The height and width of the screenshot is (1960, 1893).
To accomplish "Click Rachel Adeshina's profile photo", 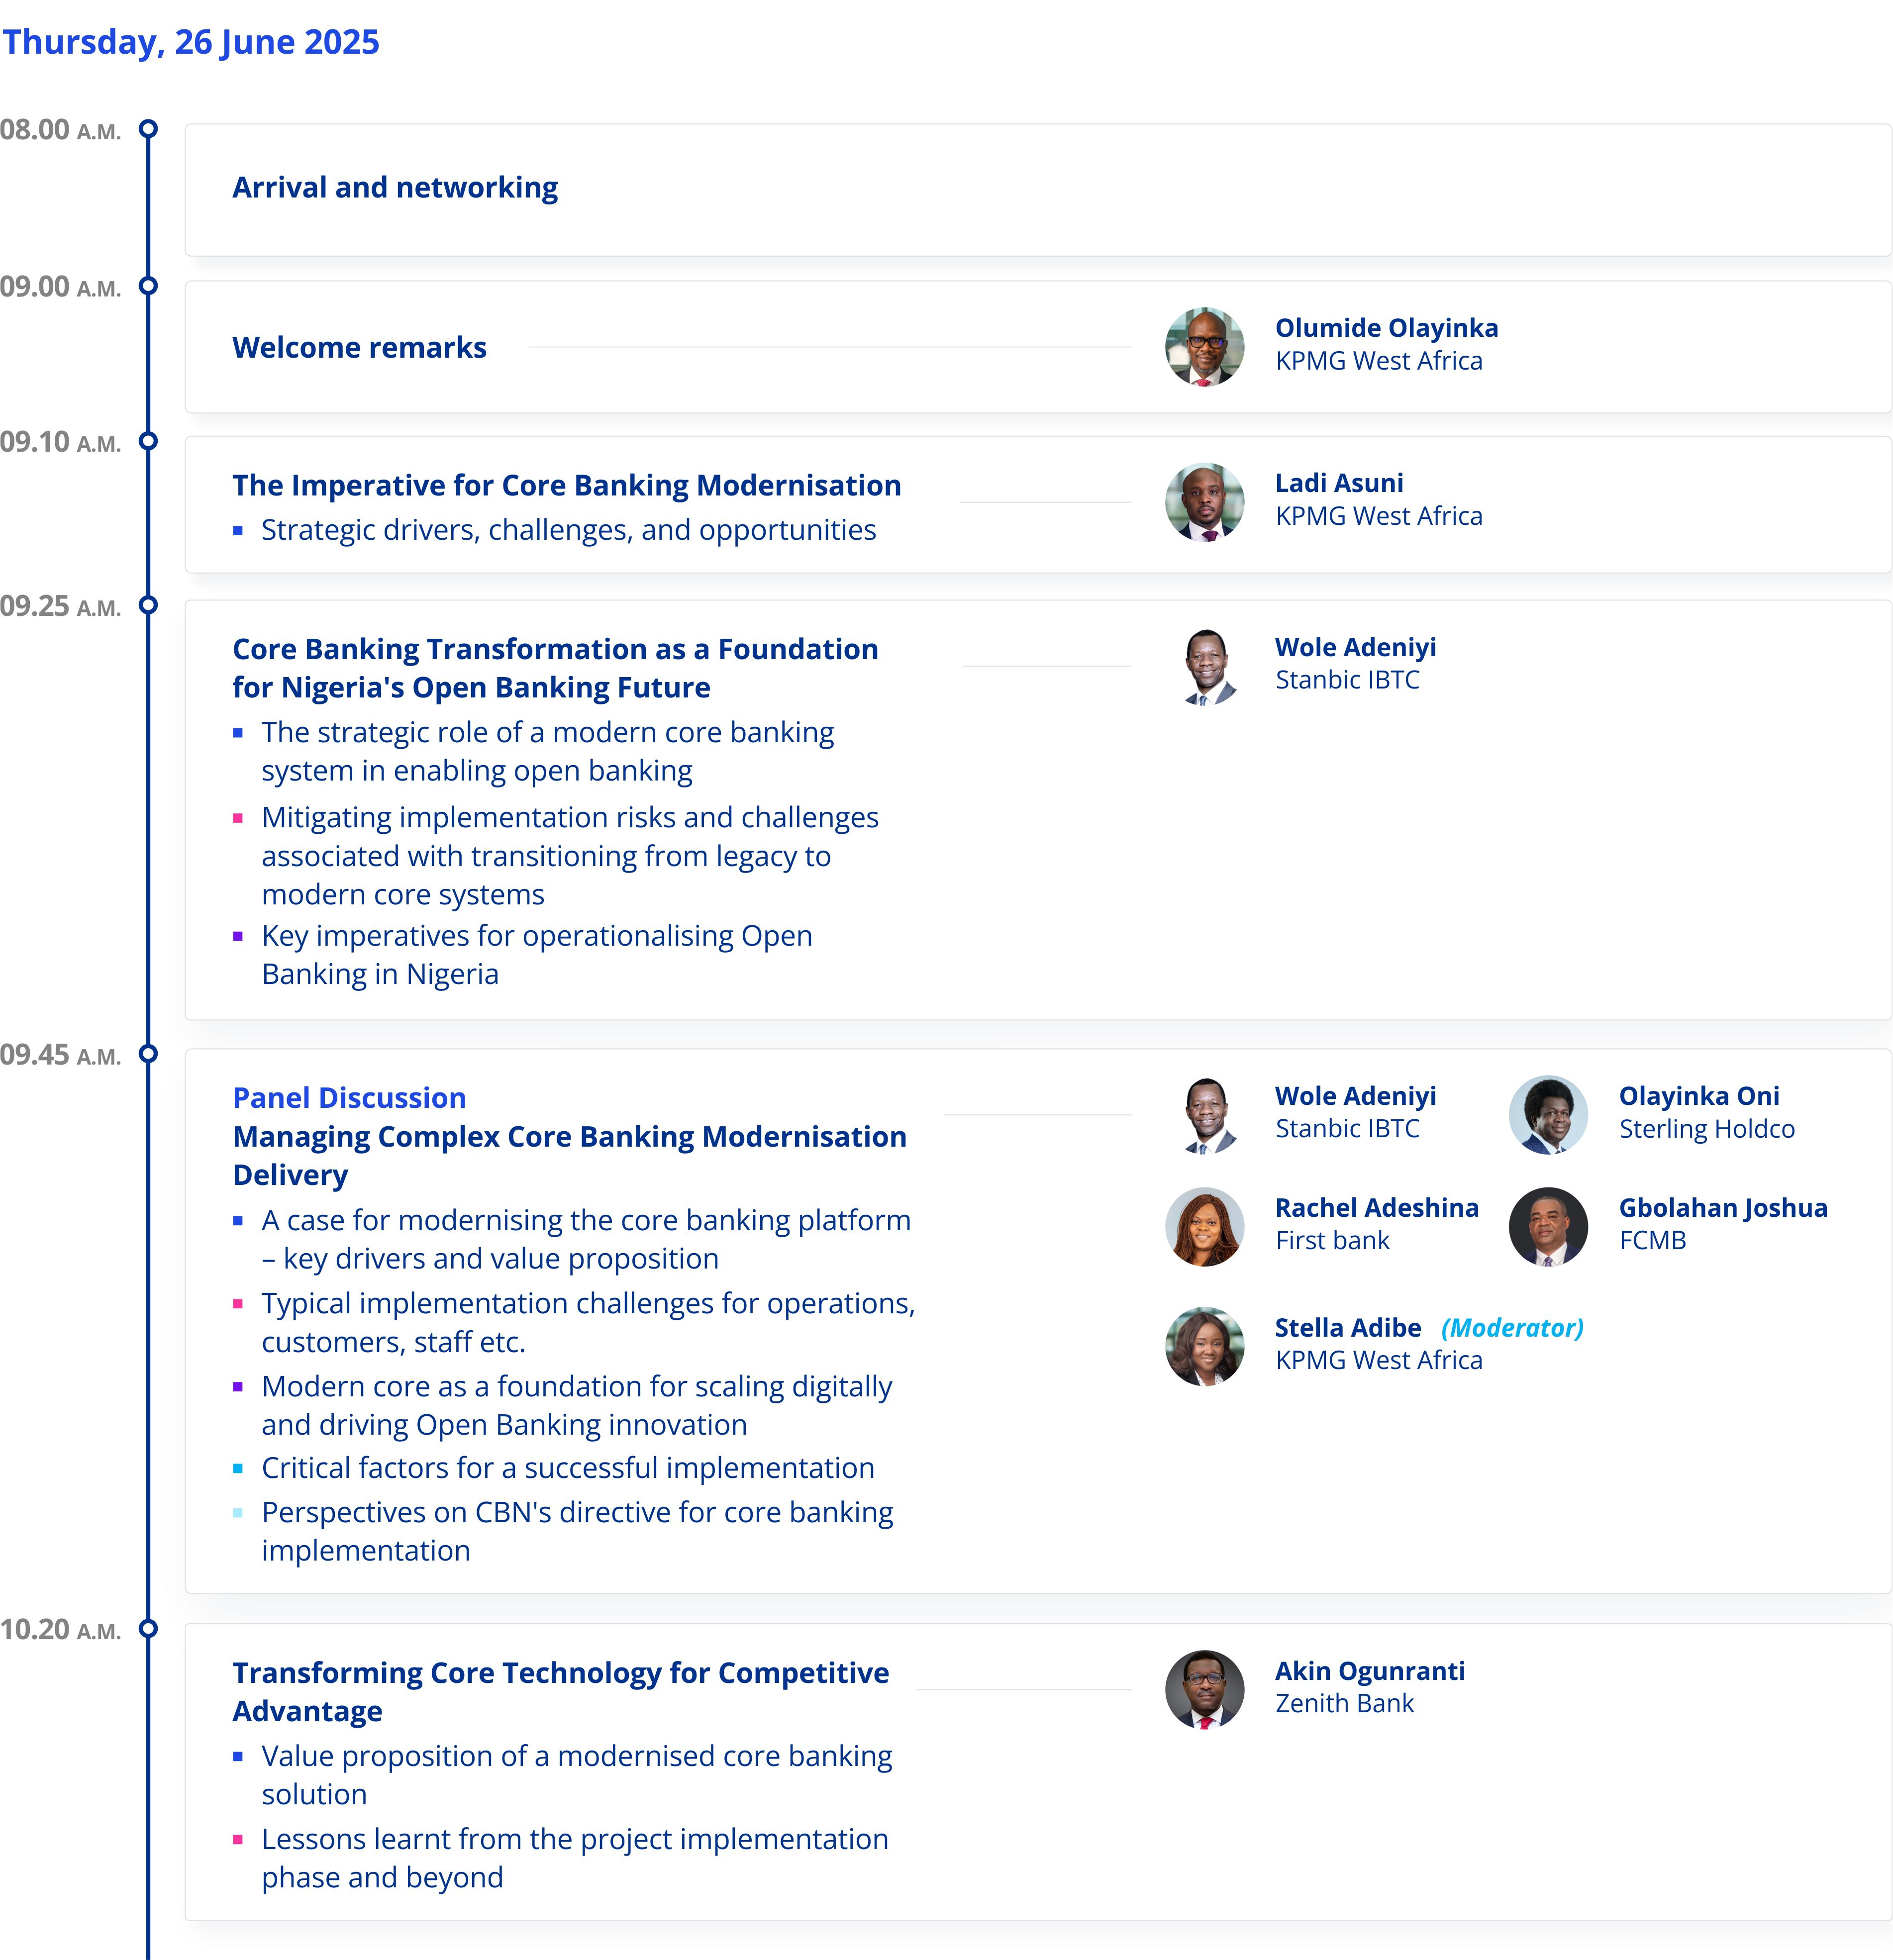I will click(1204, 1226).
